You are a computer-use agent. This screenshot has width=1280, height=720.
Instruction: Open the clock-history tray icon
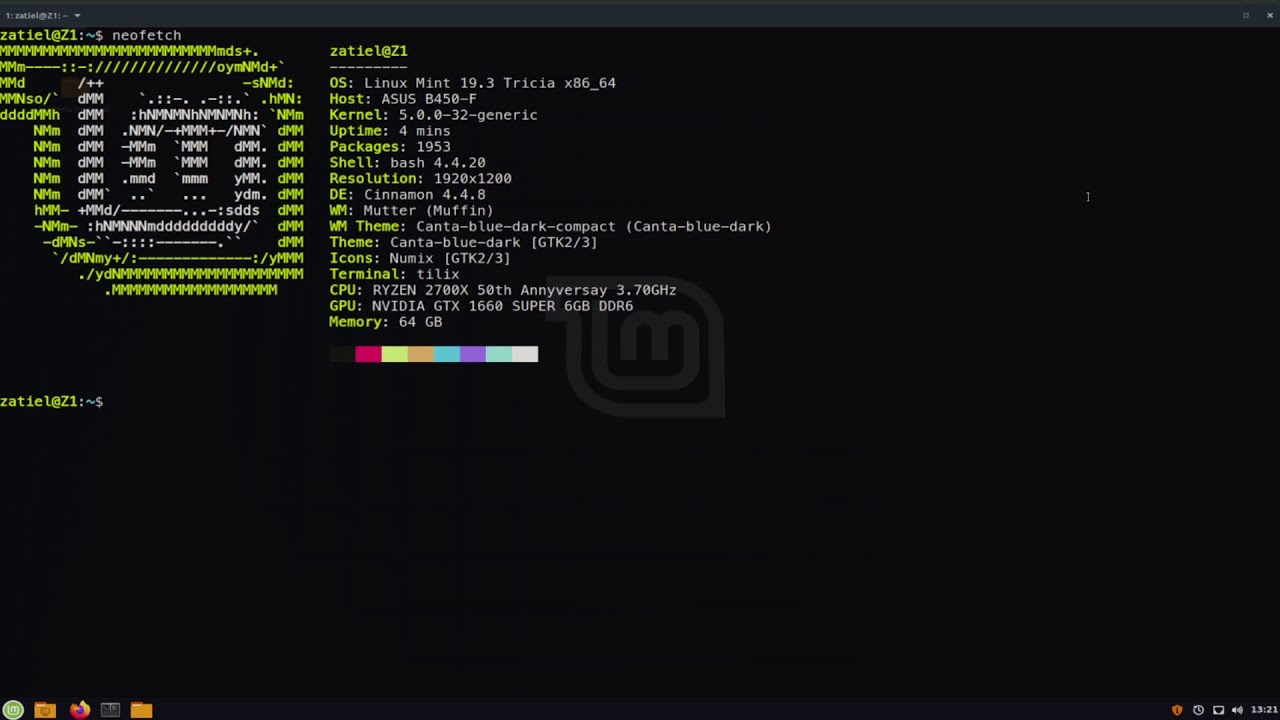(1198, 710)
